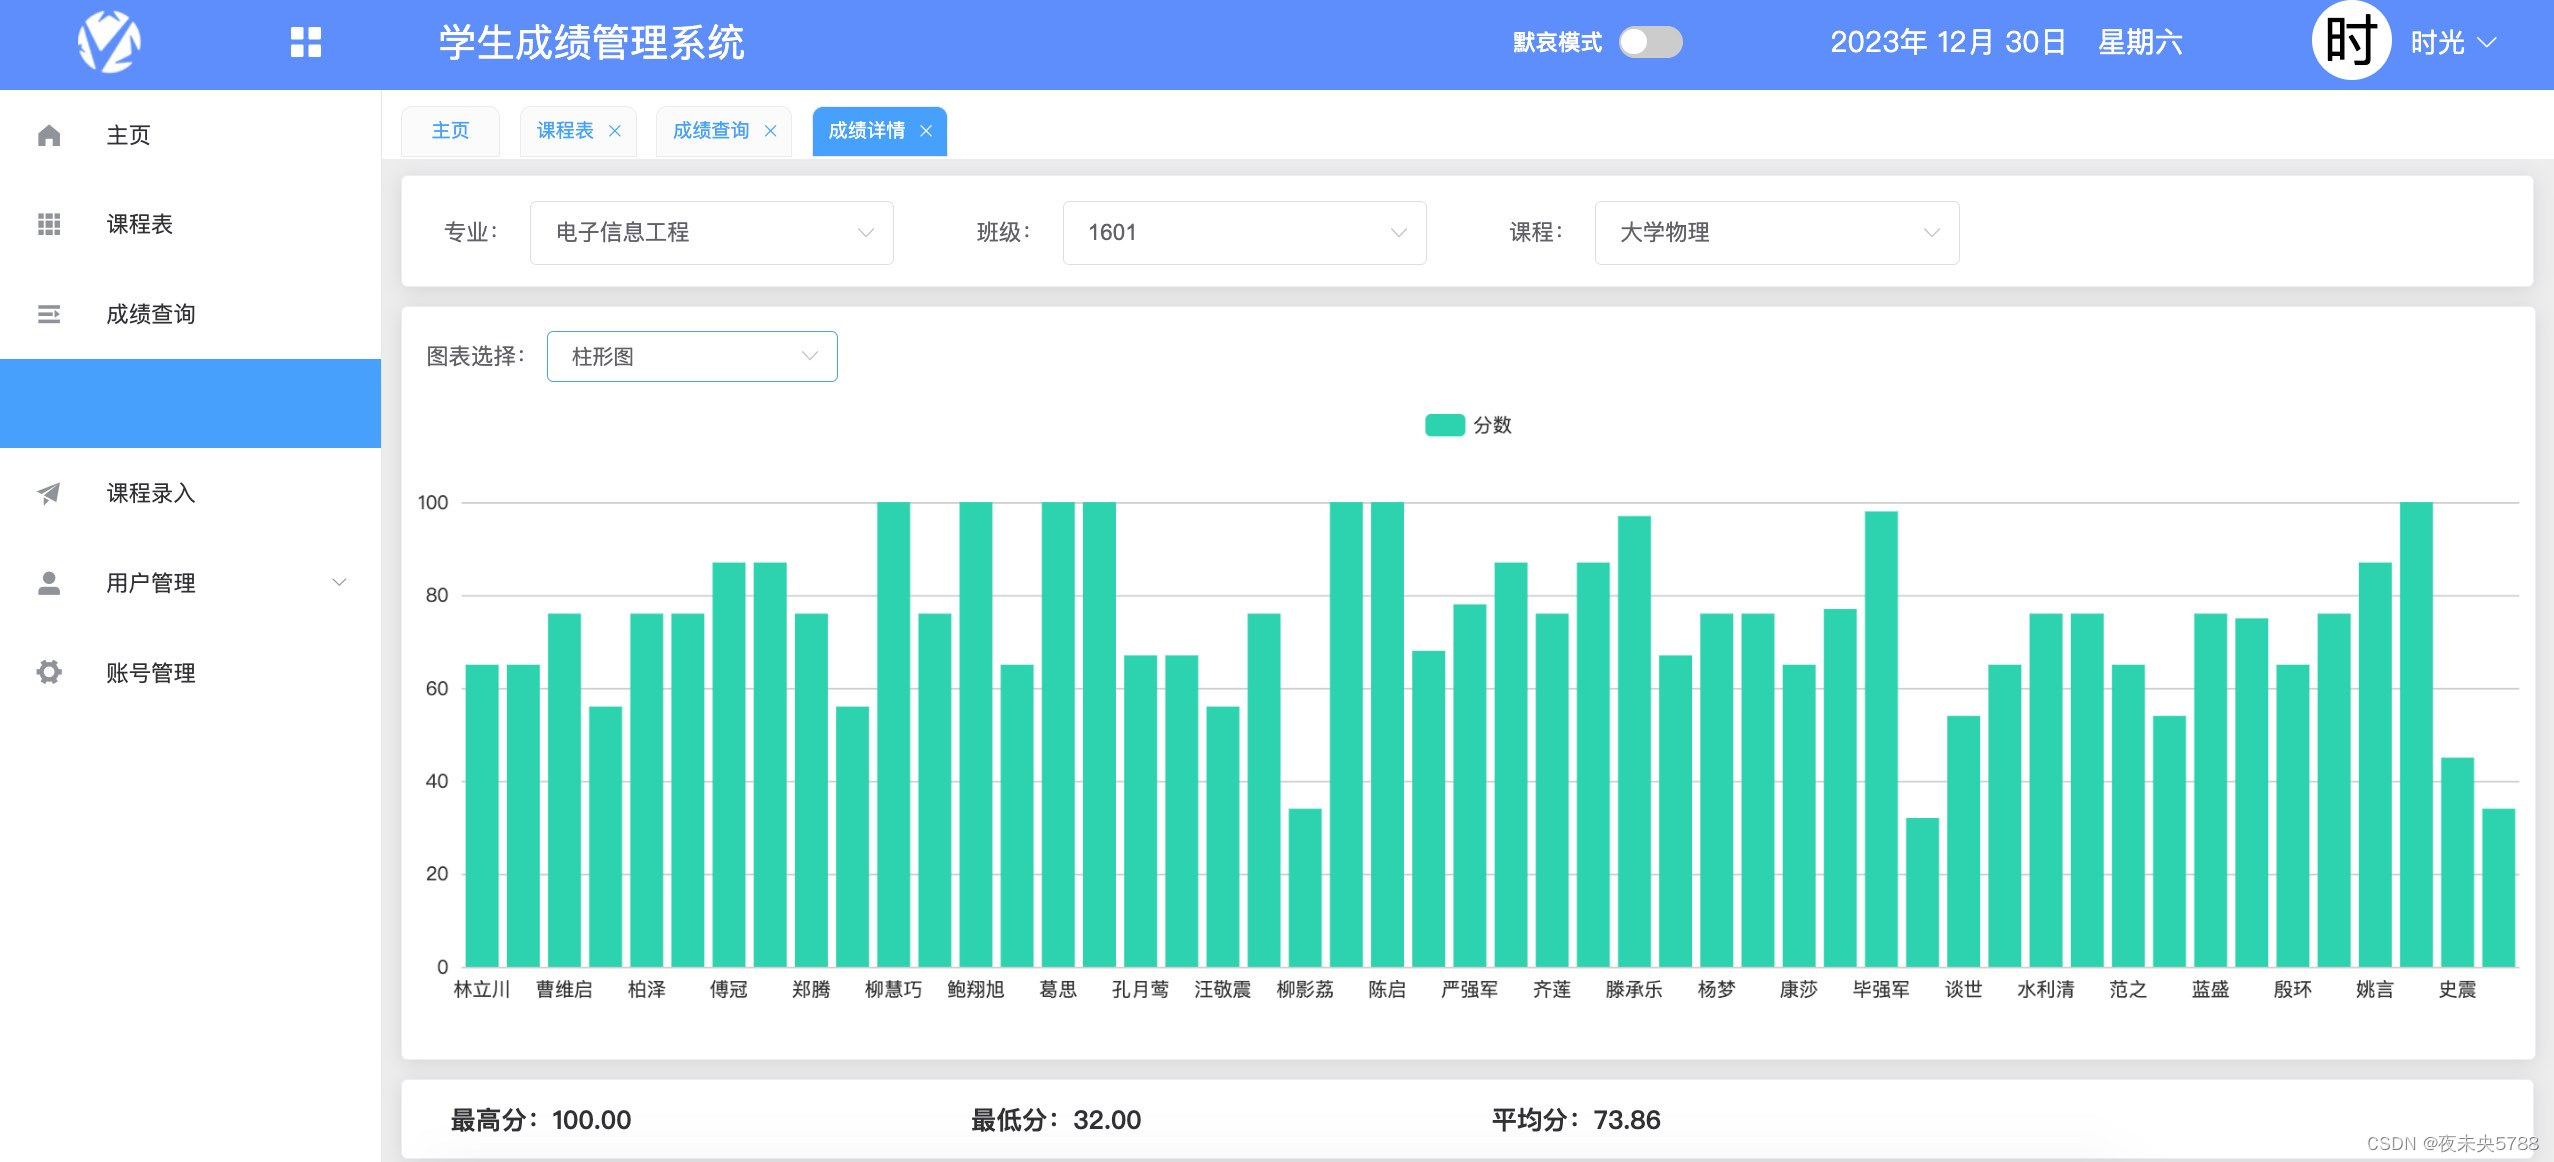Switch to the 课程表 tab
Image resolution: width=2554 pixels, height=1162 pixels.
(x=564, y=130)
